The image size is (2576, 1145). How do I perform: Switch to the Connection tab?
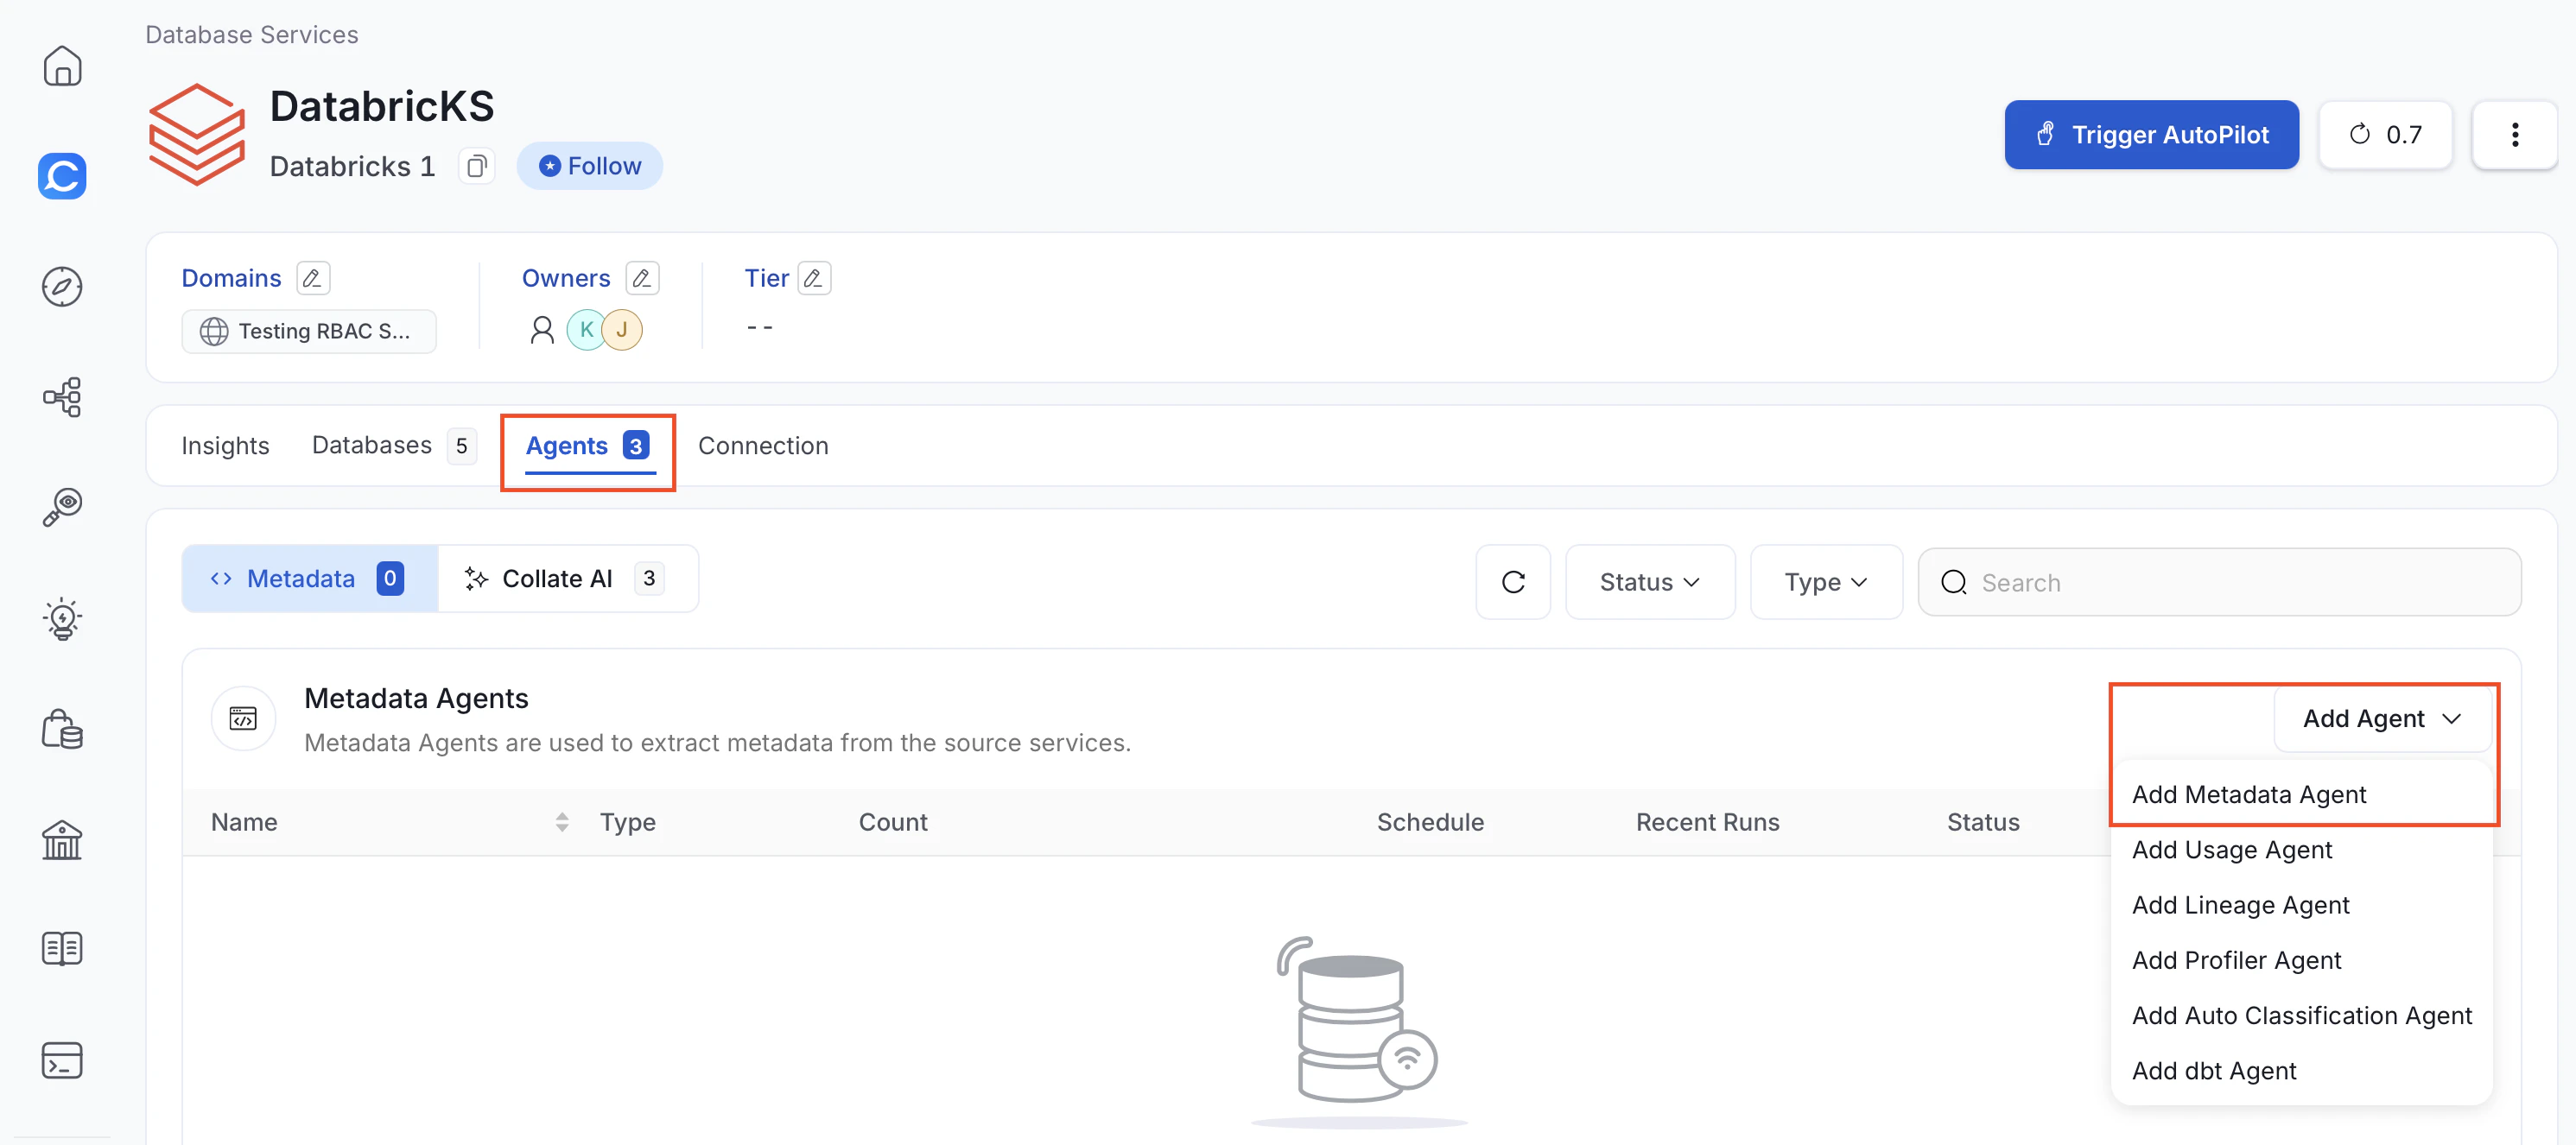(x=763, y=446)
